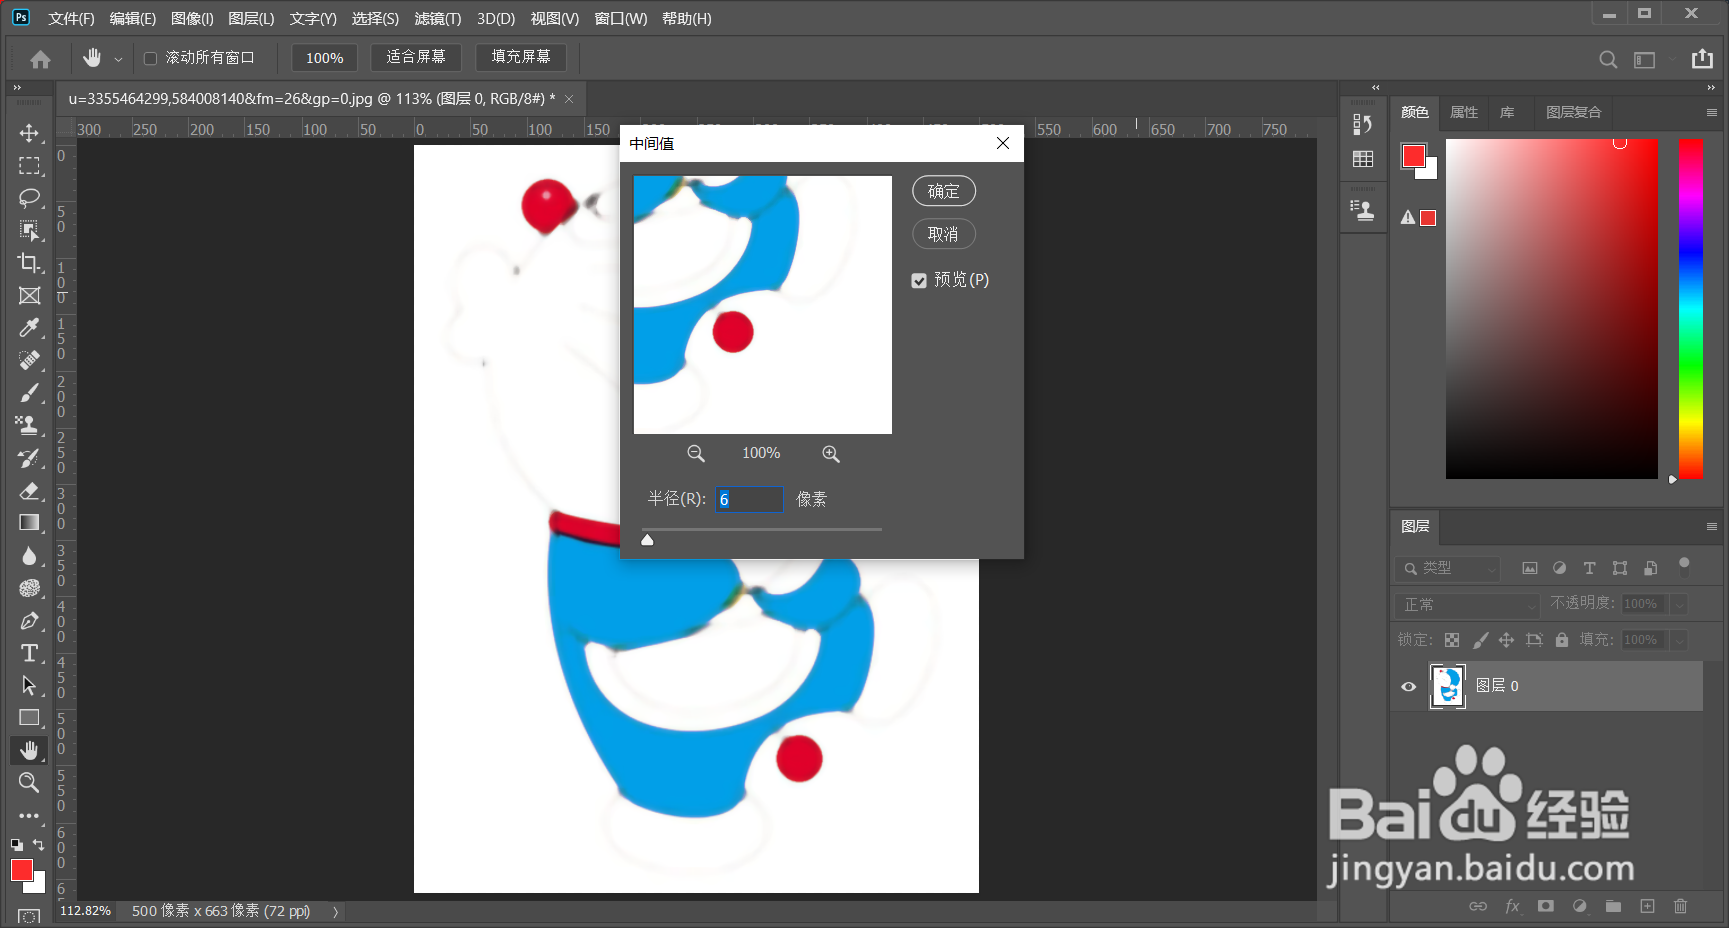Click the radius slider handle
This screenshot has width=1729, height=928.
[647, 540]
